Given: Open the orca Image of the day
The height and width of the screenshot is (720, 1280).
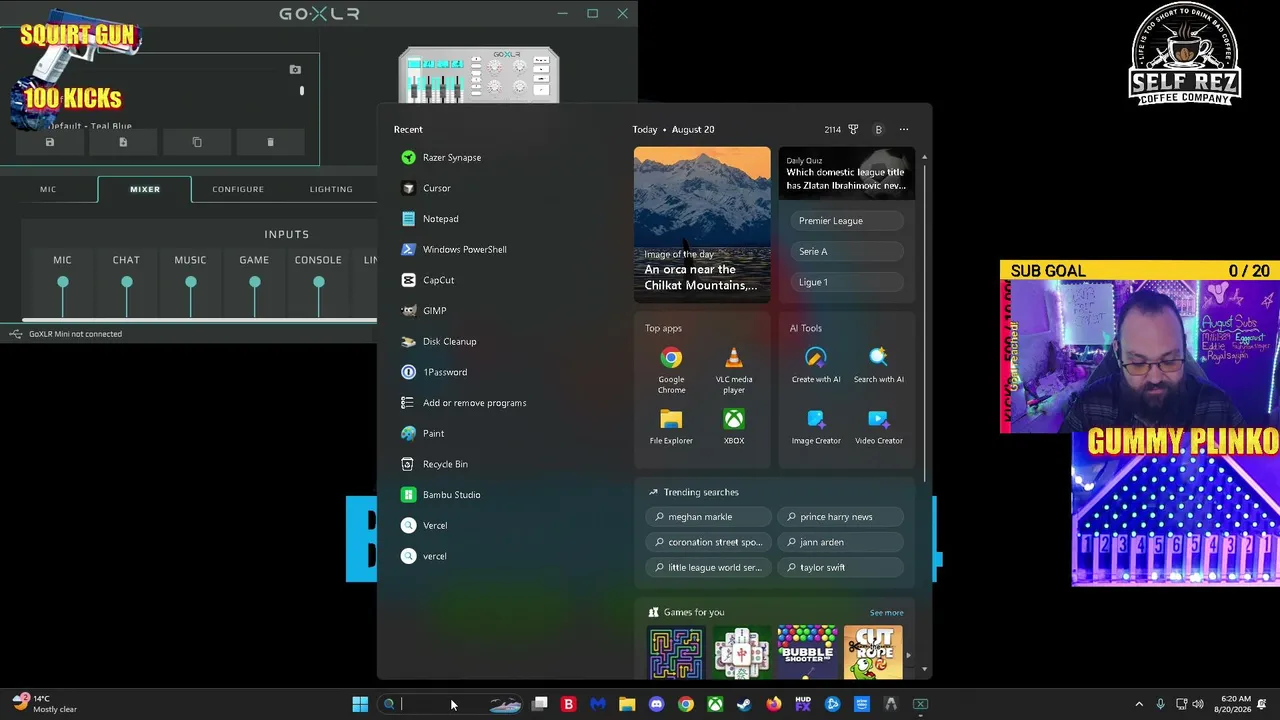Looking at the screenshot, I should coord(702,224).
